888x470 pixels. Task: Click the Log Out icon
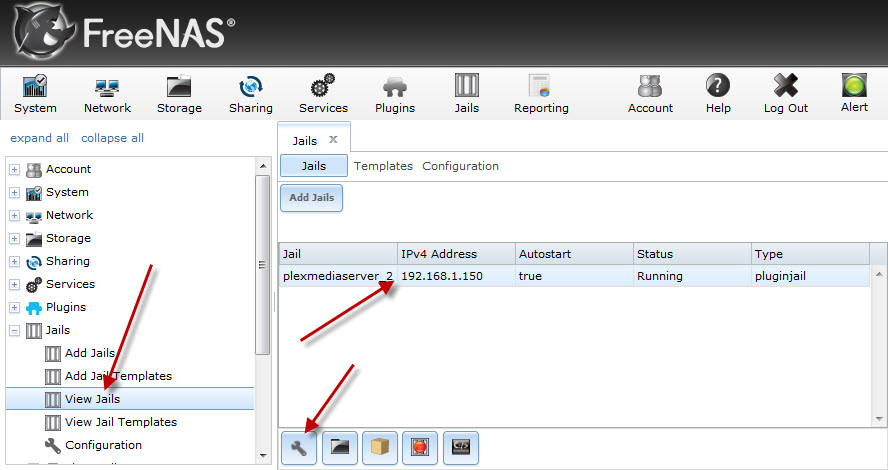coord(785,94)
